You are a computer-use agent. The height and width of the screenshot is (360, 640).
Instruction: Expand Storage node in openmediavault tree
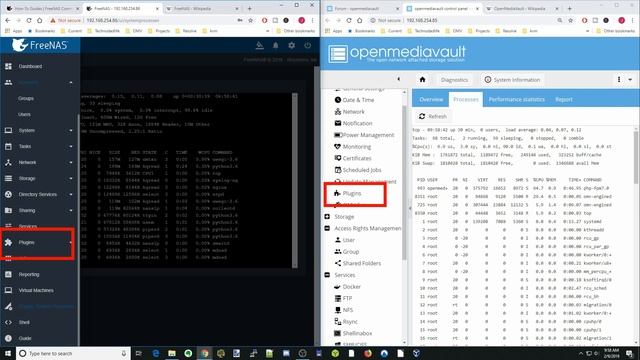327,217
